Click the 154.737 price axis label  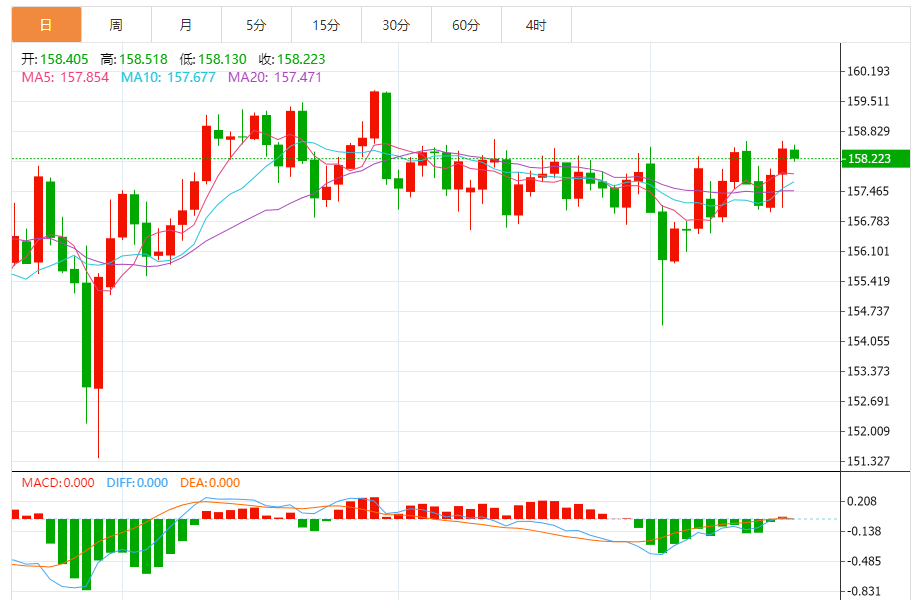tap(868, 311)
